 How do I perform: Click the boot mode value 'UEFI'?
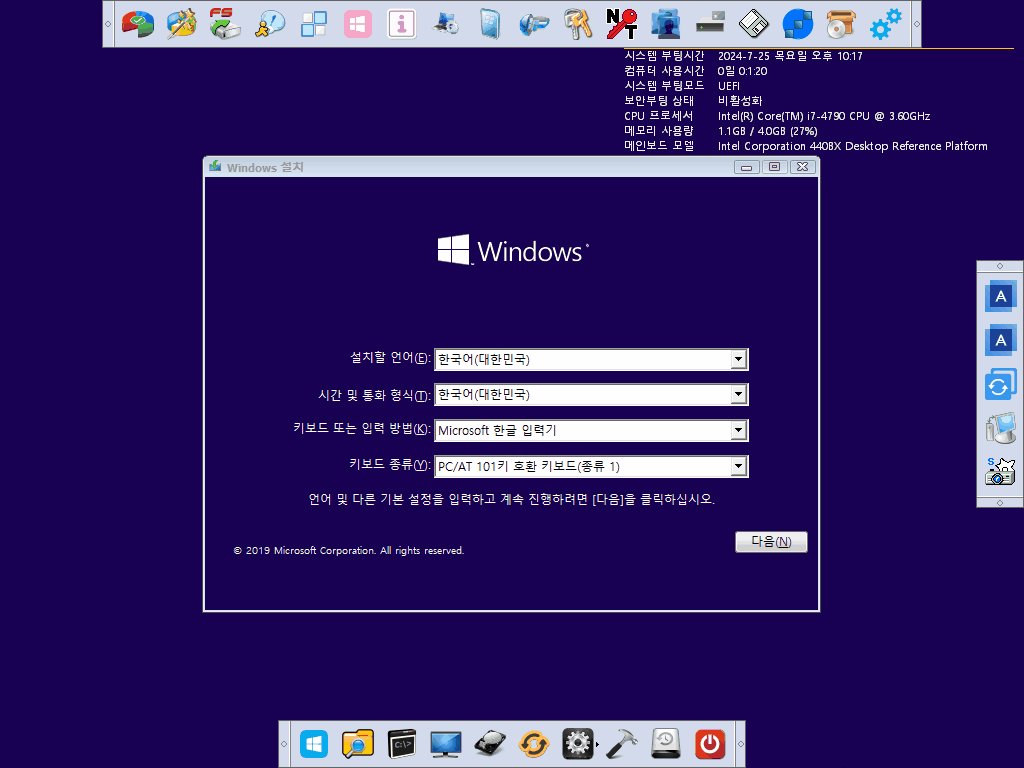(729, 86)
